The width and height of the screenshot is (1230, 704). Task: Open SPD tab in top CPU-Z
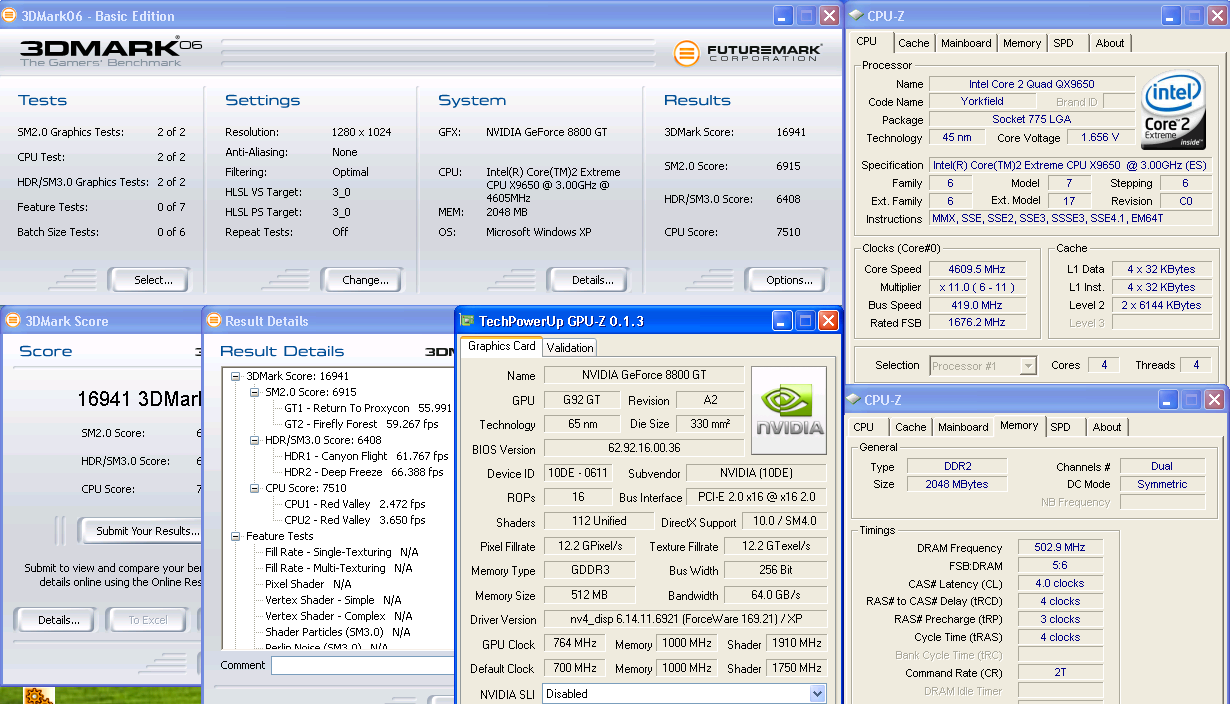[1063, 43]
